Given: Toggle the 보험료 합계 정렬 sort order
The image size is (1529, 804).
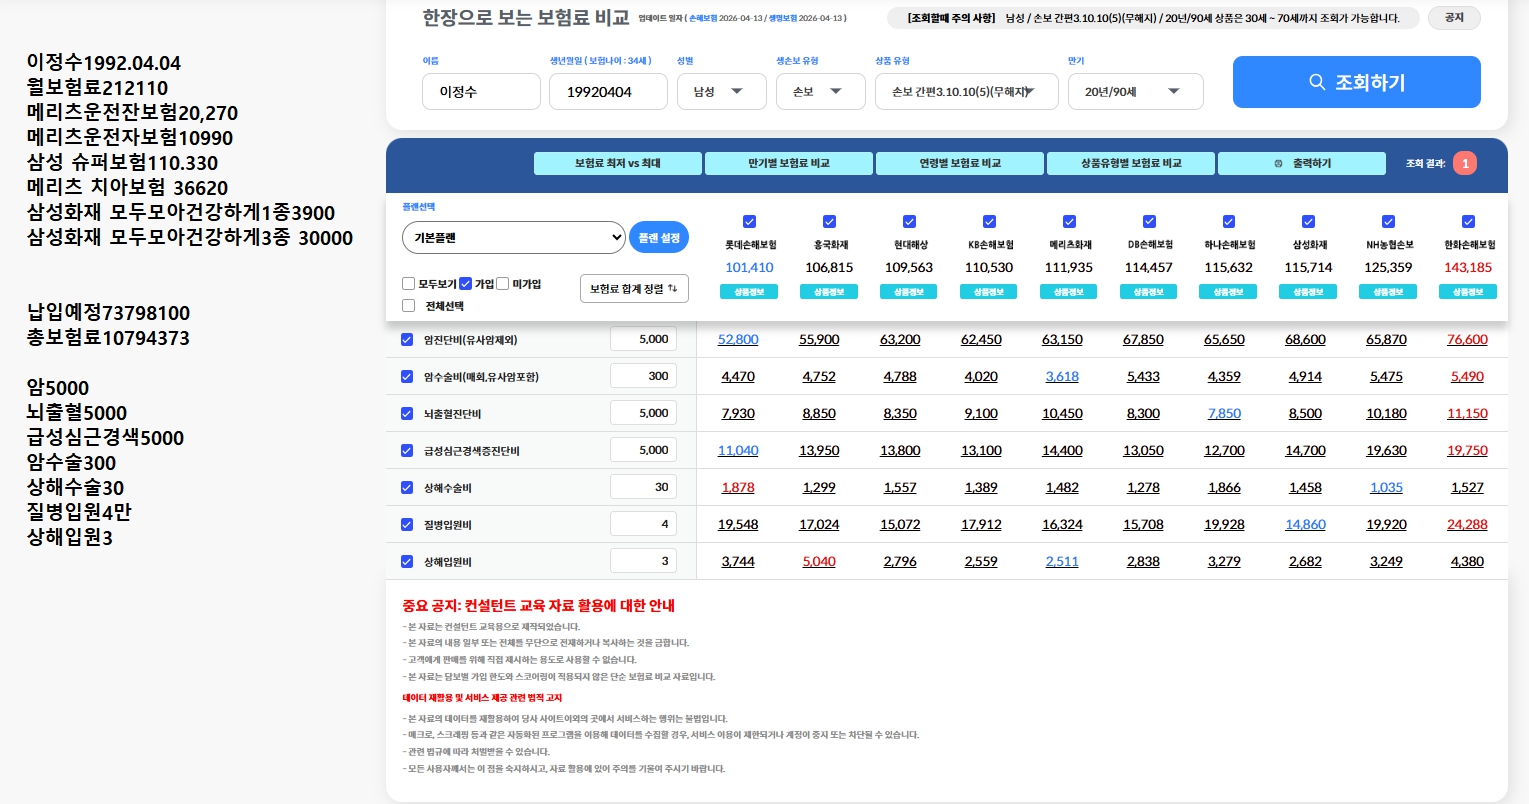Looking at the screenshot, I should (x=634, y=288).
